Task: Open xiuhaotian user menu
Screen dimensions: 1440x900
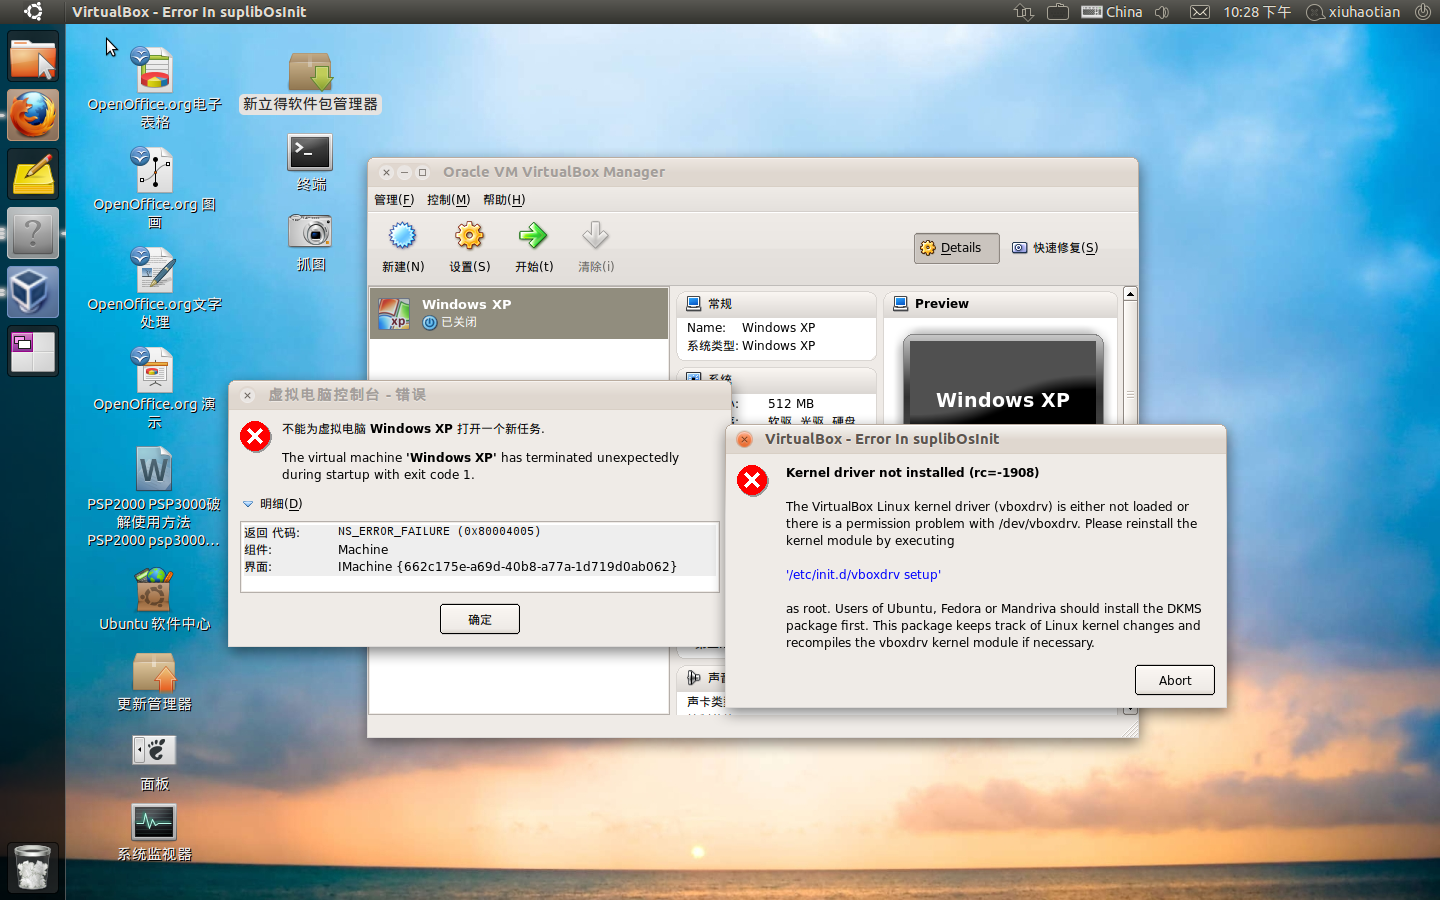Action: tap(1354, 12)
